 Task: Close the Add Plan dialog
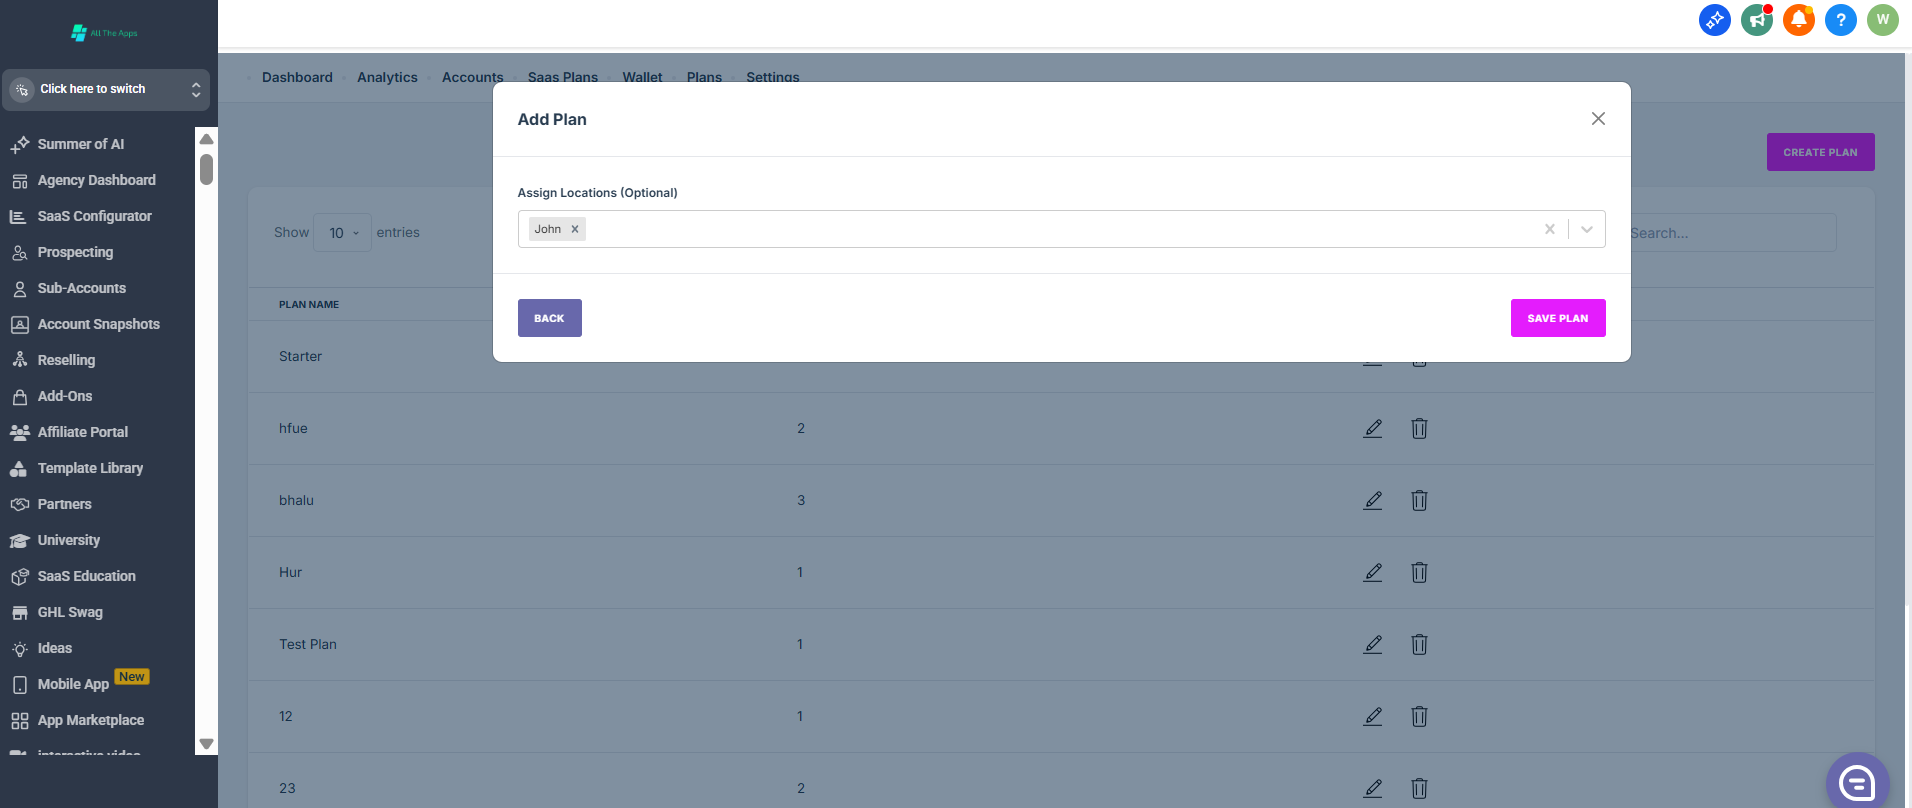pos(1598,119)
